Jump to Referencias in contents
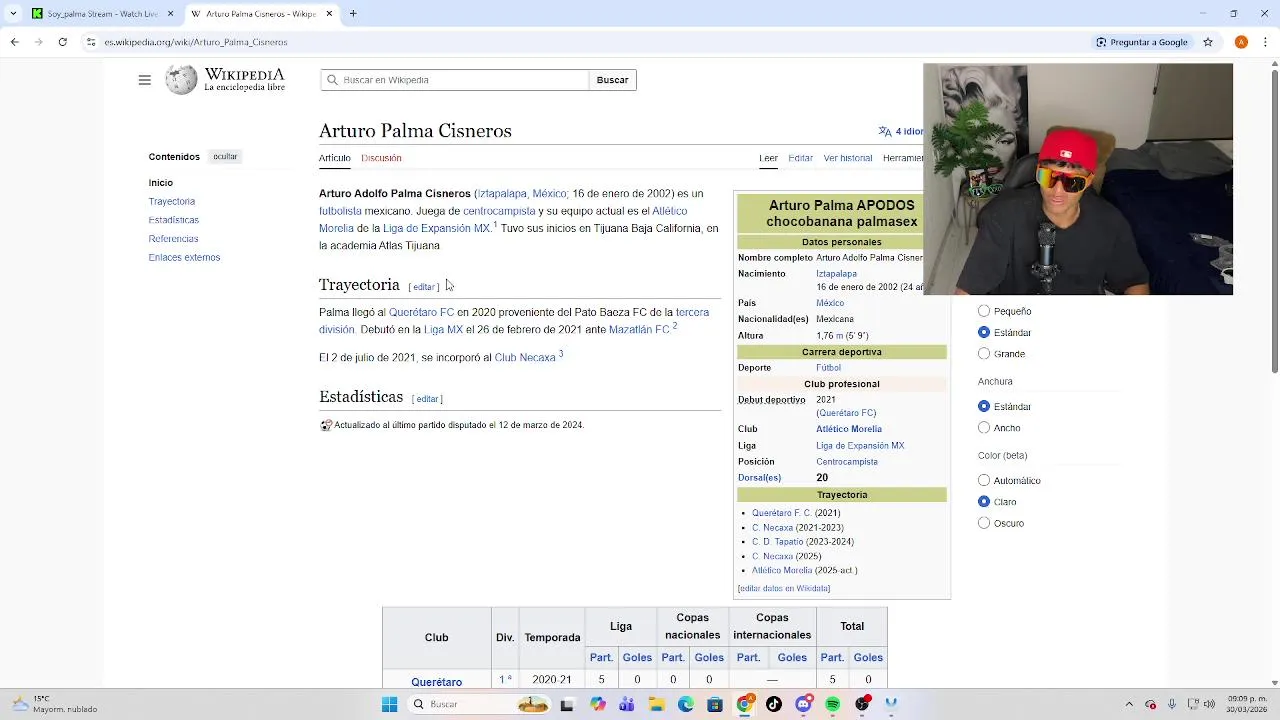 pos(174,239)
